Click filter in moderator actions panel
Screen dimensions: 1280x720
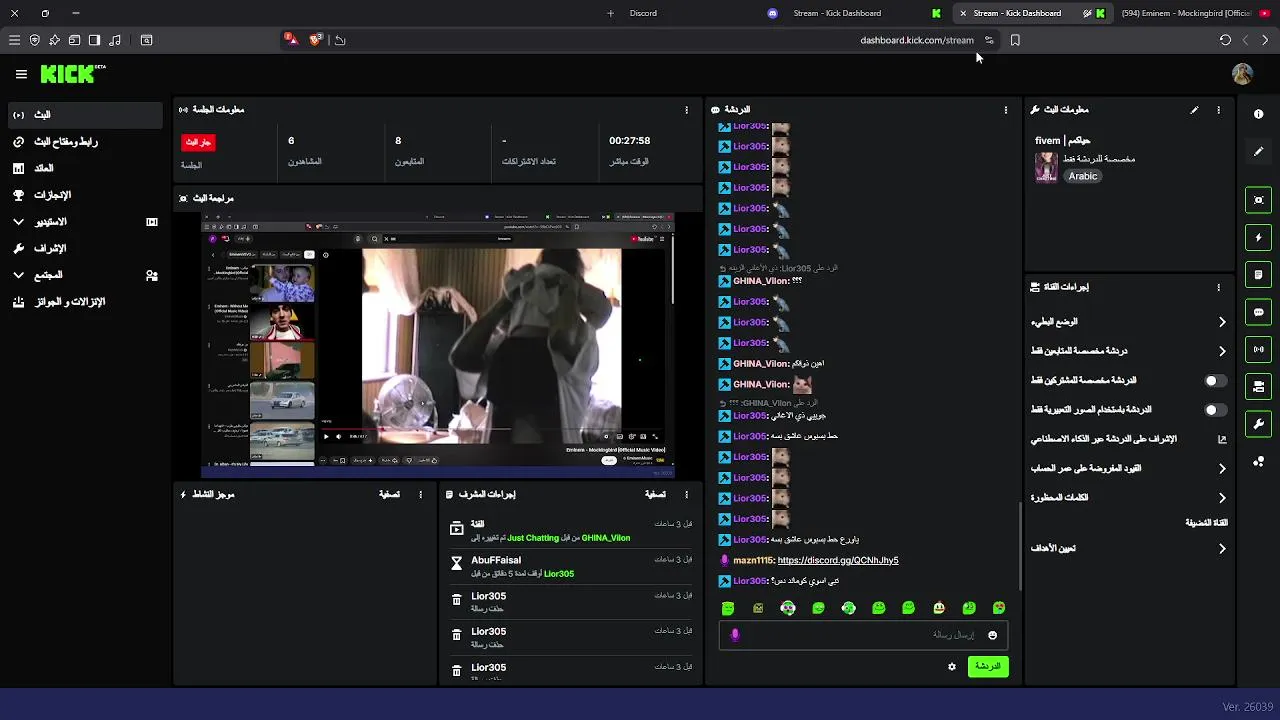[655, 495]
